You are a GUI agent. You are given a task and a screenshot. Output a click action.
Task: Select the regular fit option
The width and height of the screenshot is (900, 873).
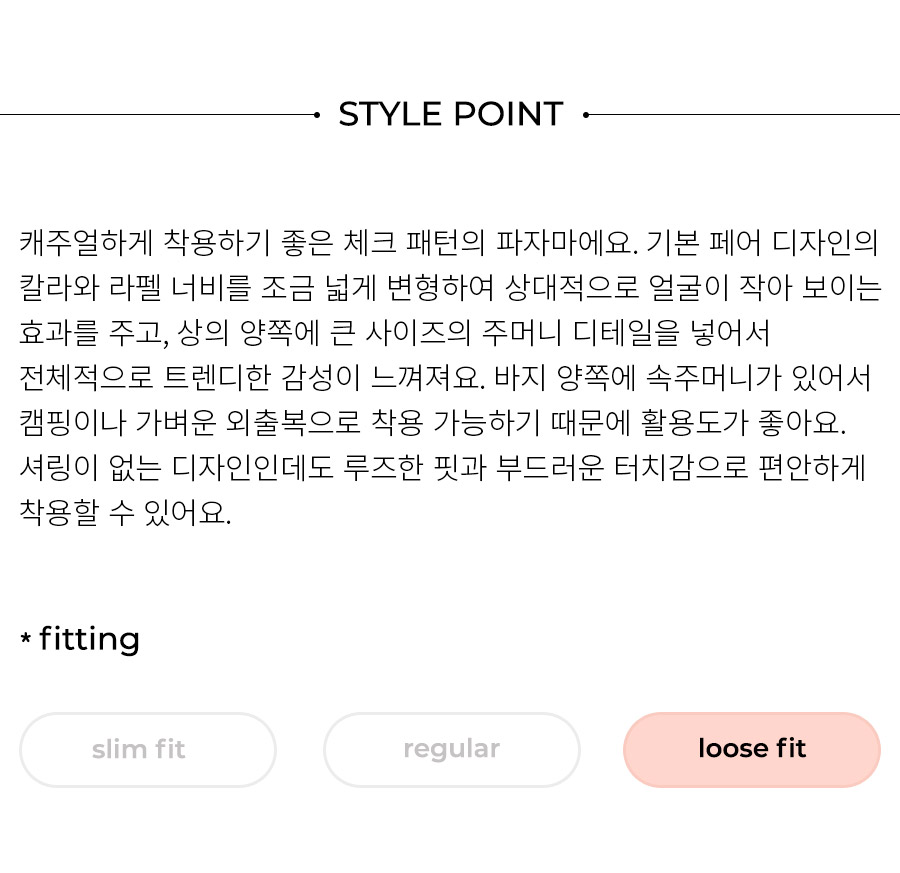tap(452, 750)
